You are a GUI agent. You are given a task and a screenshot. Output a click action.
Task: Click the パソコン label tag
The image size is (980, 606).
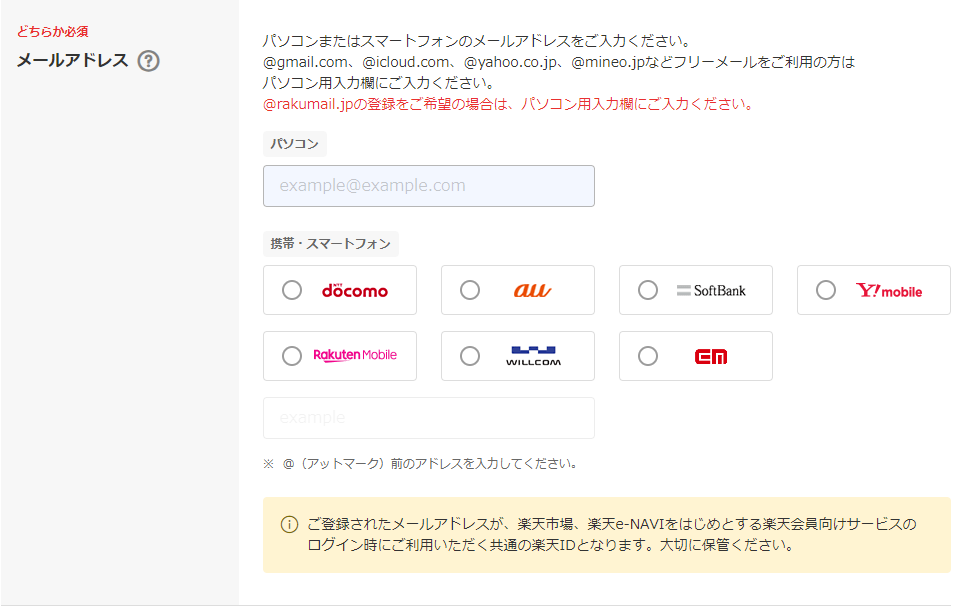pyautogui.click(x=294, y=144)
